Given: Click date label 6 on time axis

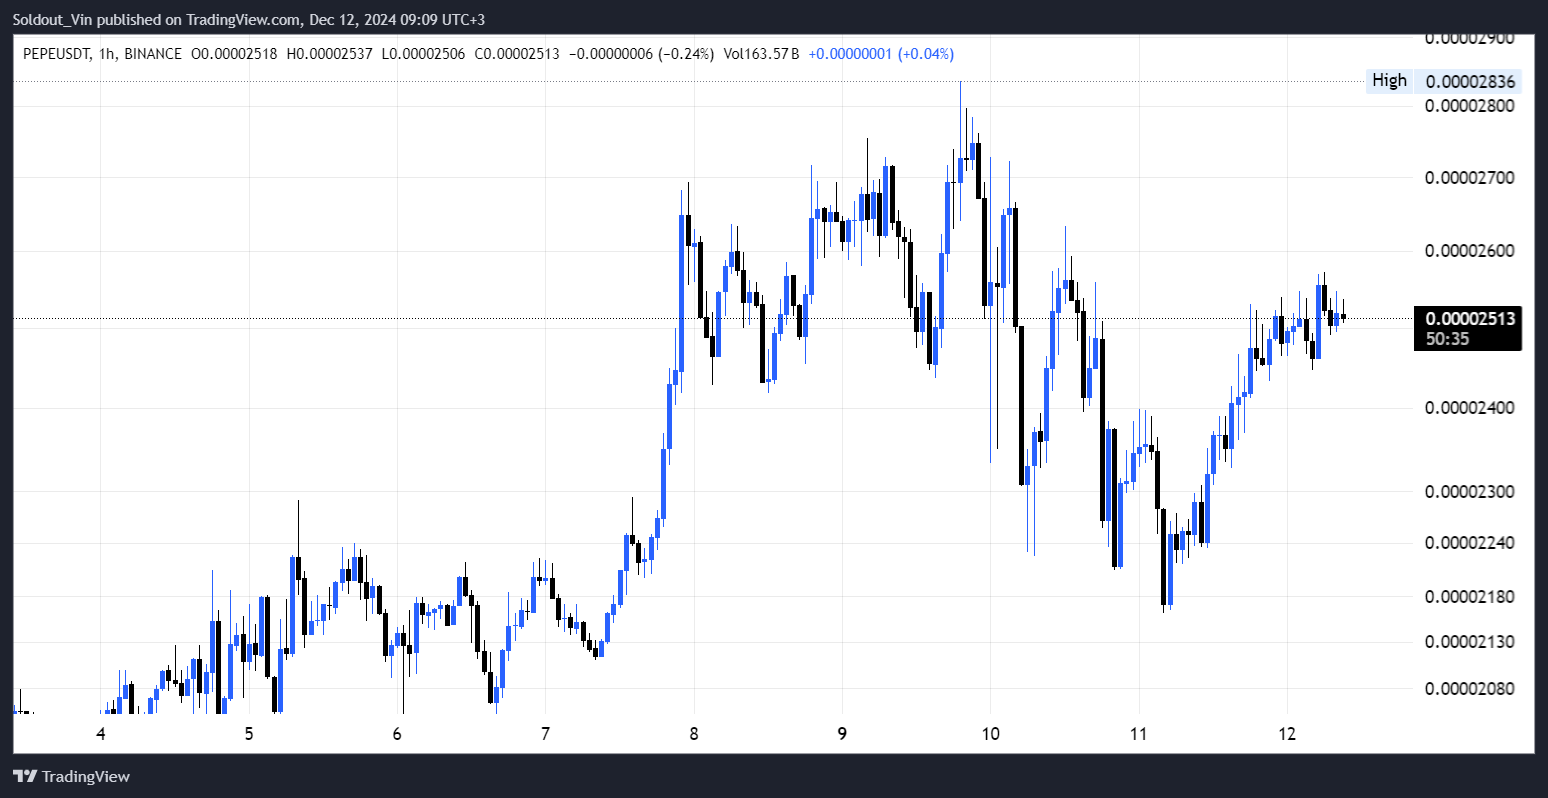Looking at the screenshot, I should 397,734.
